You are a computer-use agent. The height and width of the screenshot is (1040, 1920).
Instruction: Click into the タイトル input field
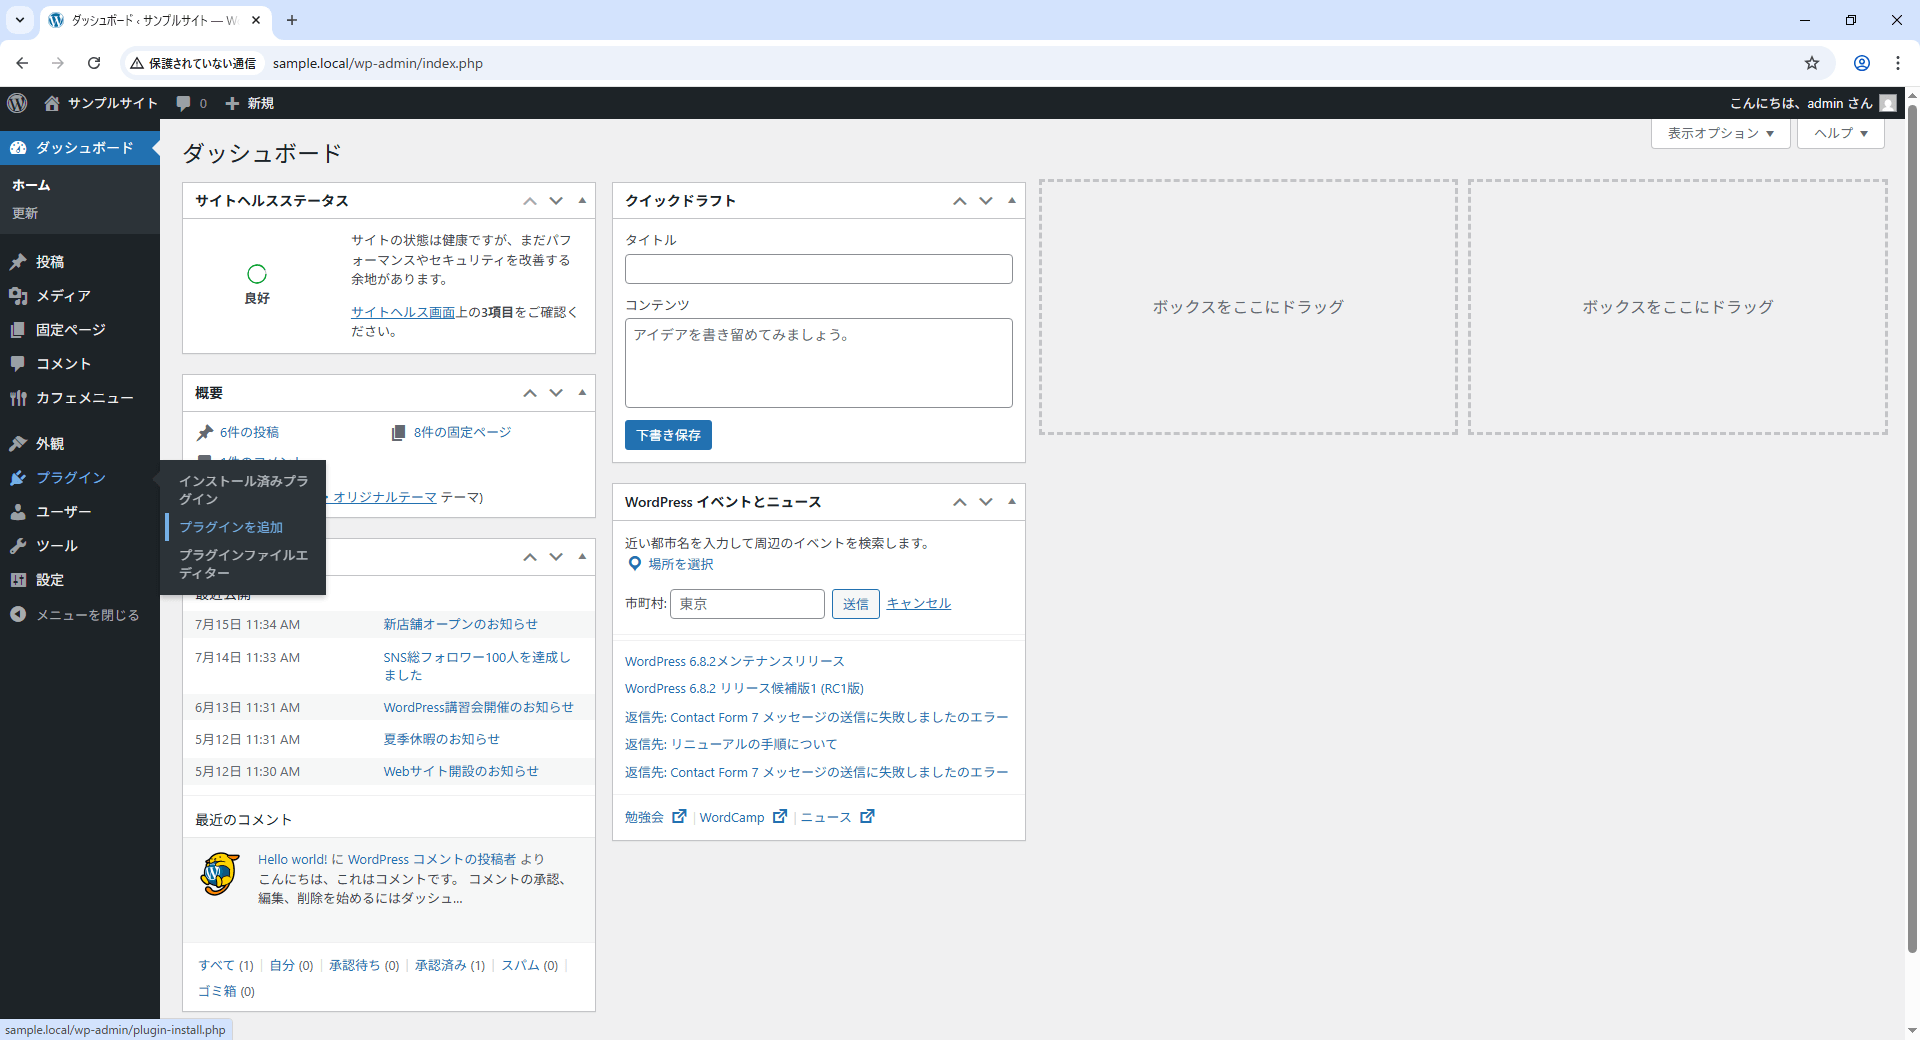819,269
